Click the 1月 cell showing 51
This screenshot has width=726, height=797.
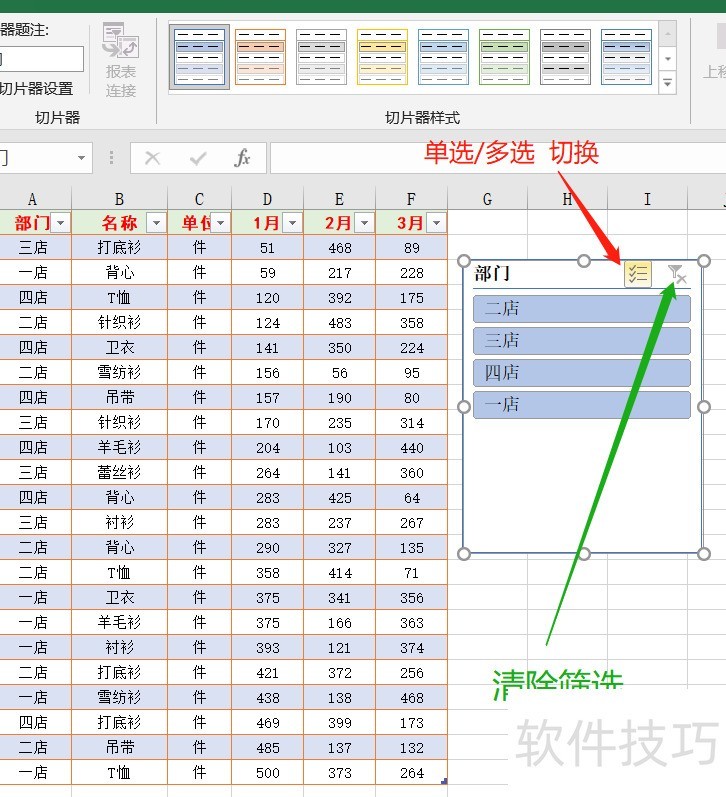(267, 248)
